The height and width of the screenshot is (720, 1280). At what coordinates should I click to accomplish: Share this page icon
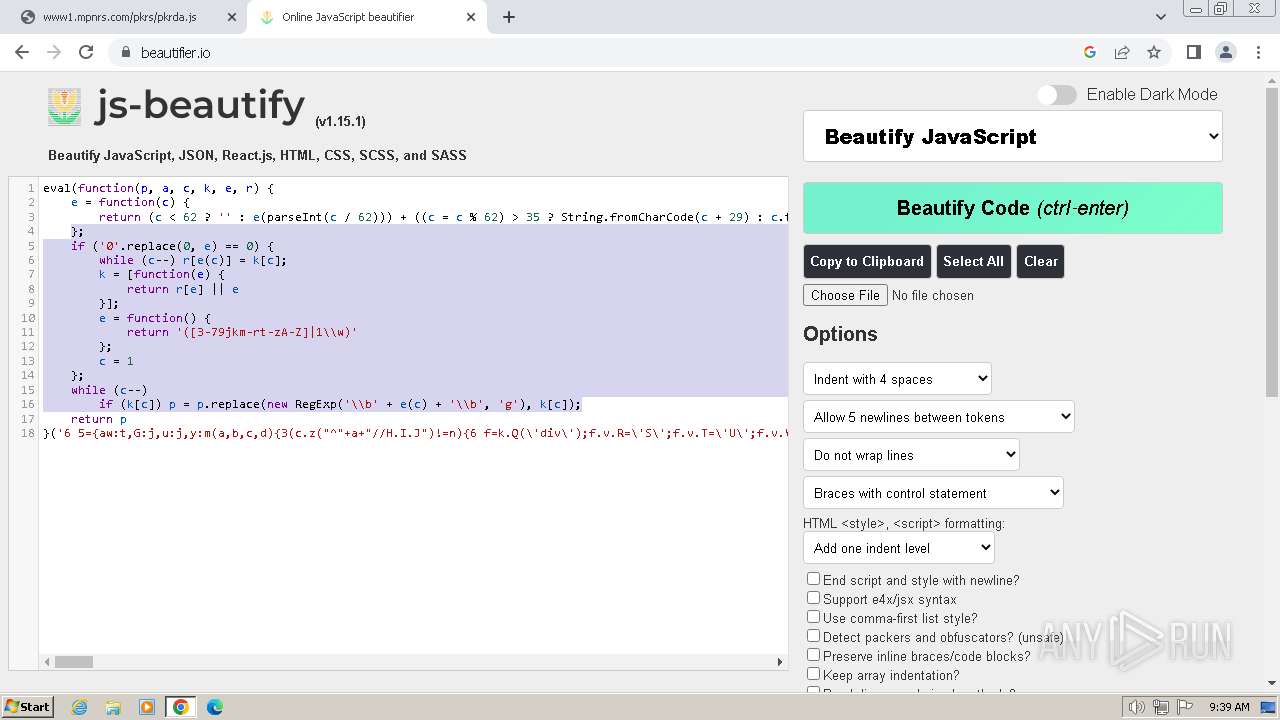[1122, 52]
